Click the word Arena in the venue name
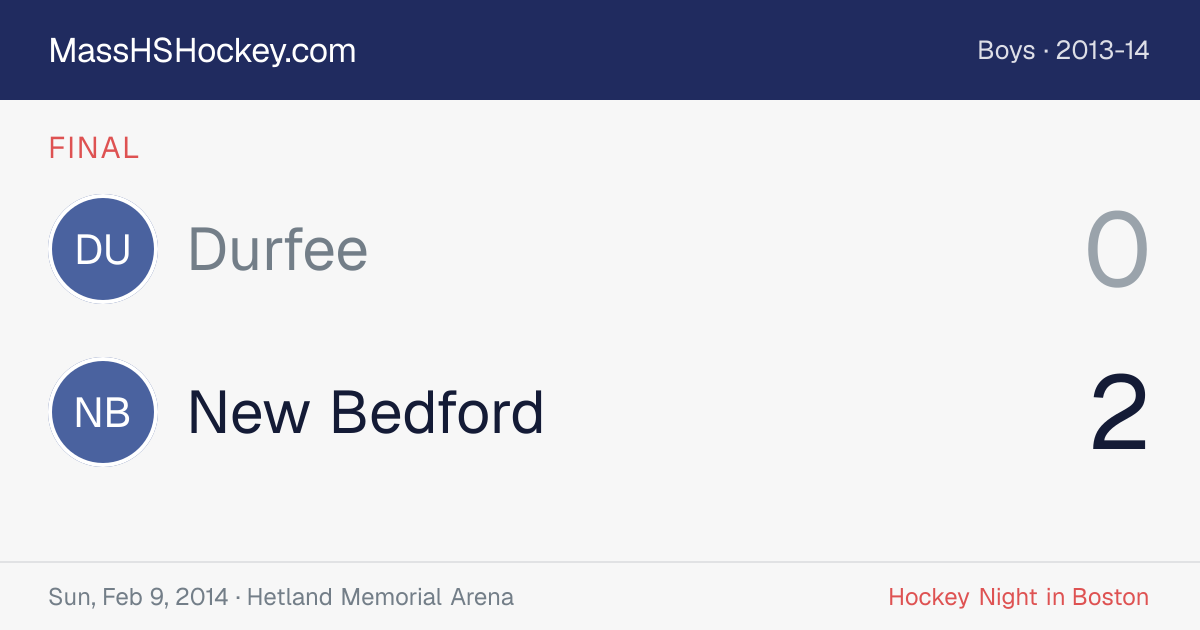The width and height of the screenshot is (1200, 630). point(482,597)
